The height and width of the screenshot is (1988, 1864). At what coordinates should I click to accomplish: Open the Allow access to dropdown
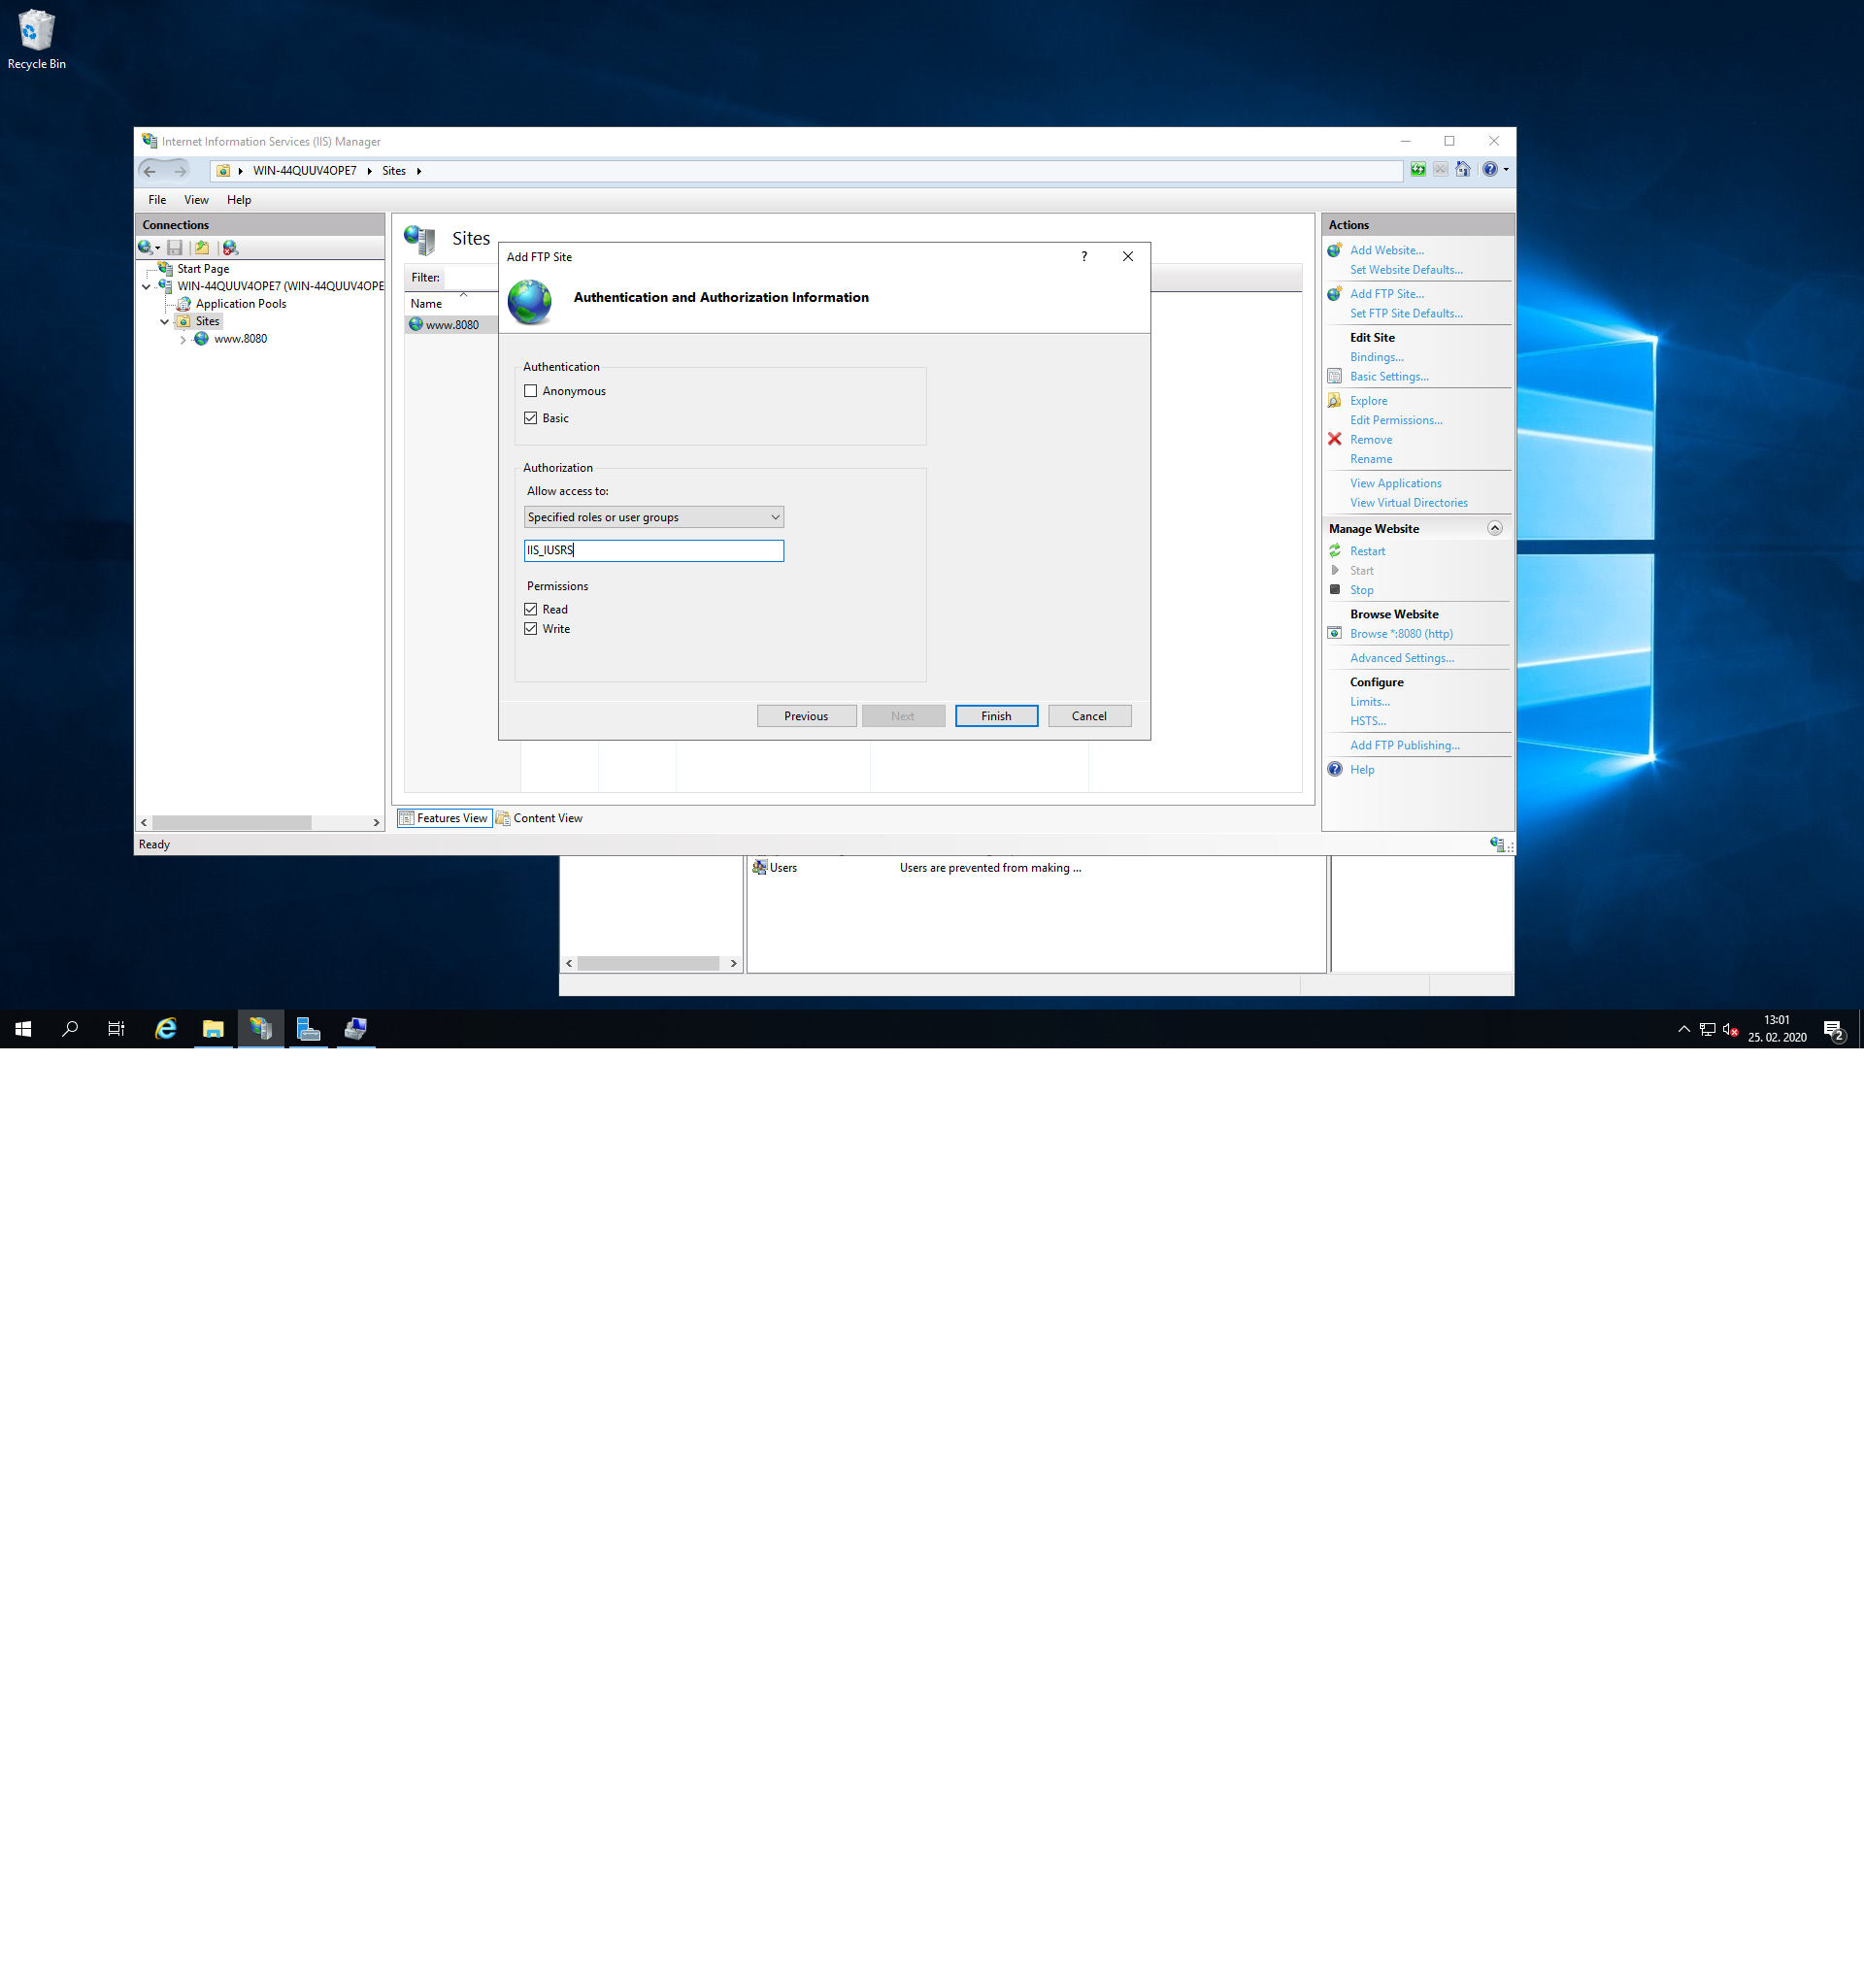coord(654,518)
